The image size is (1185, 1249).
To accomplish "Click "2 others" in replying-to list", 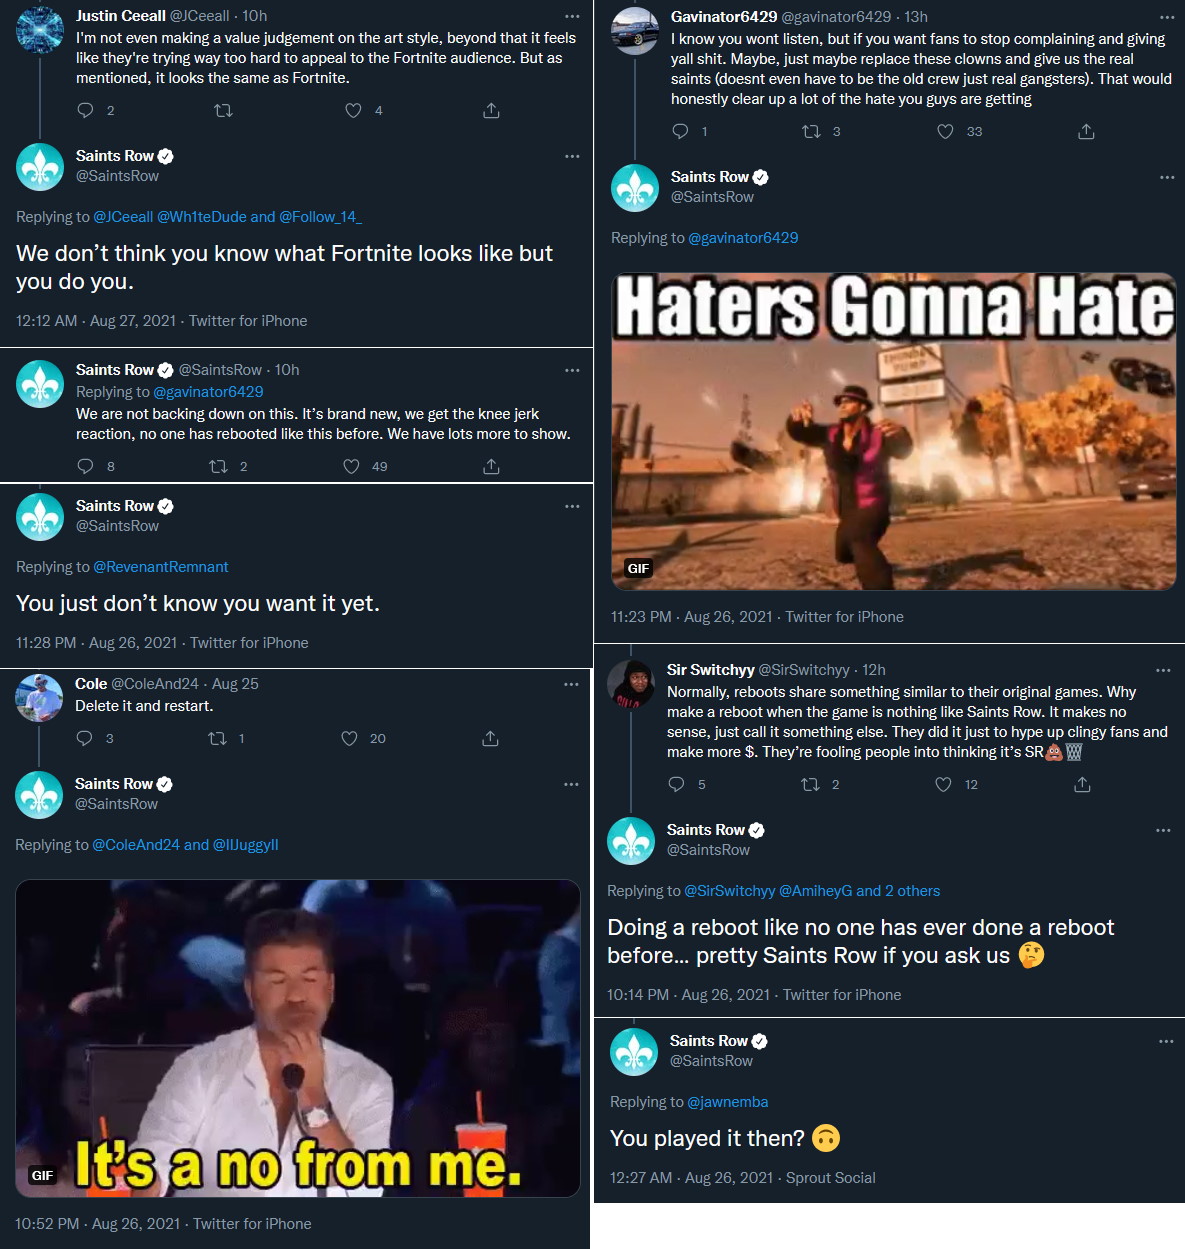I will 912,891.
